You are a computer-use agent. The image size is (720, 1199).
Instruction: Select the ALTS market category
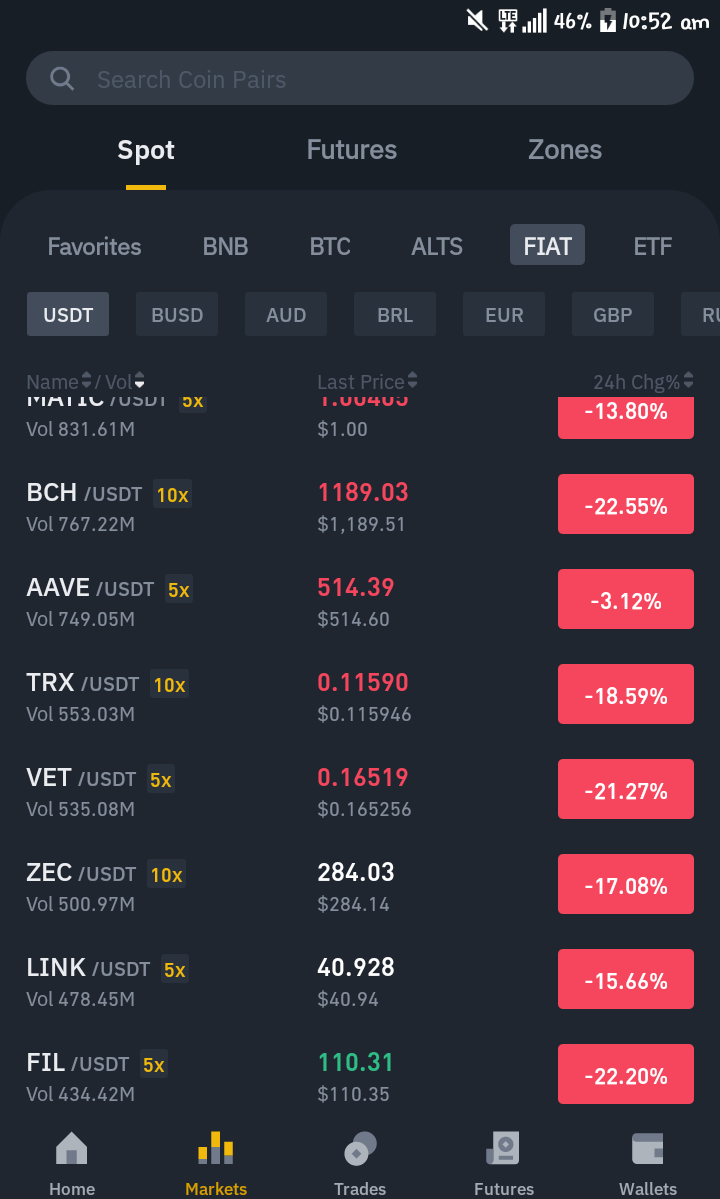point(437,246)
